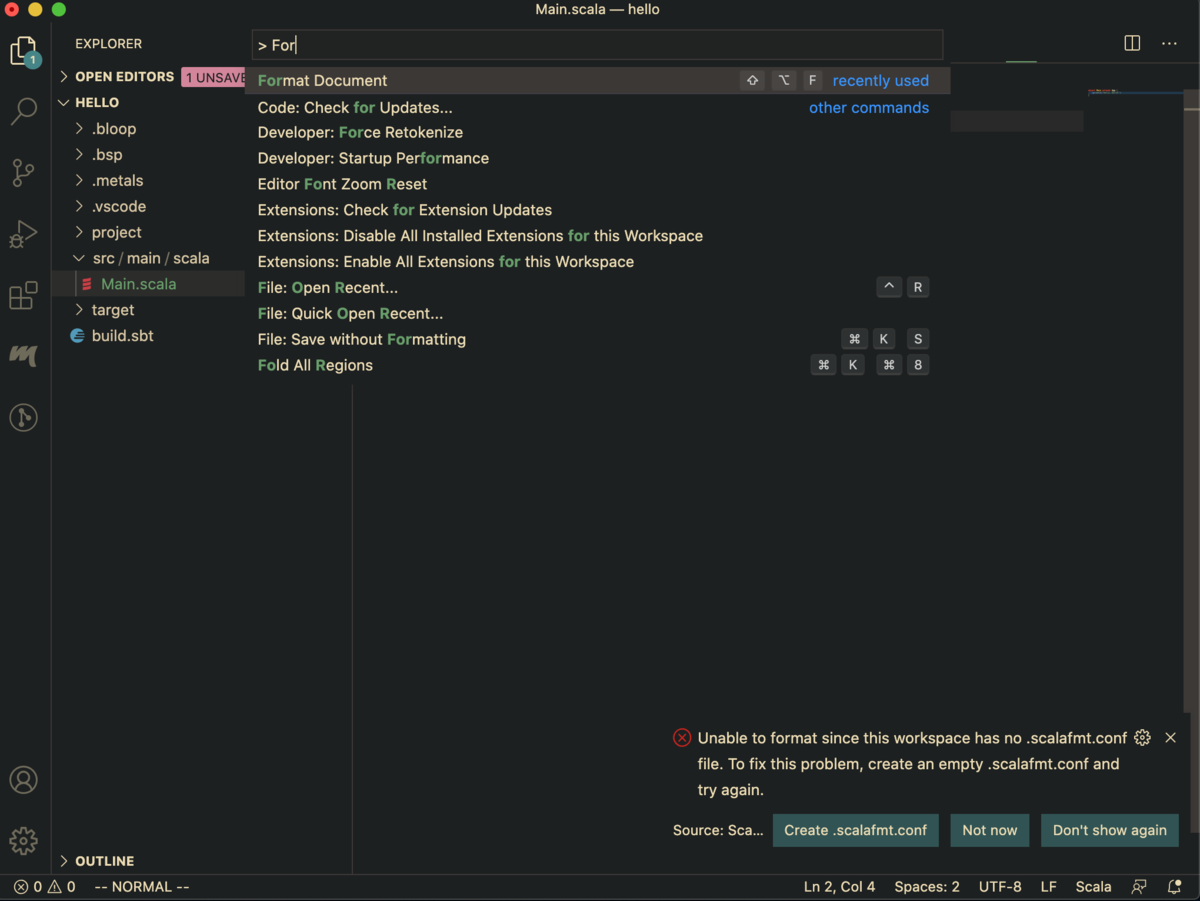
Task: Open the Extensions view icon
Action: pos(24,295)
